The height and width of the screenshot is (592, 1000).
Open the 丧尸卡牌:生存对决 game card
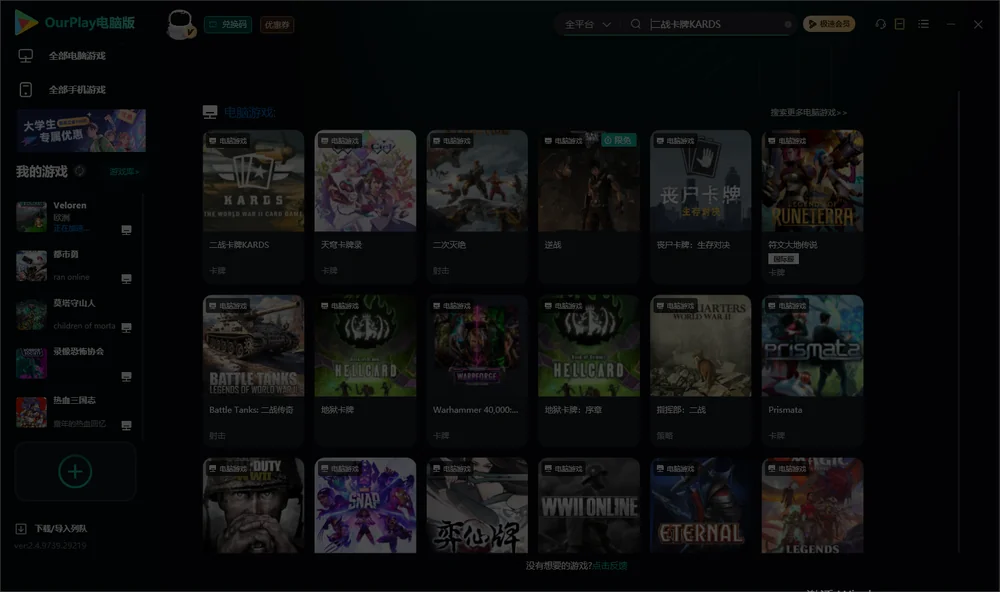[700, 206]
